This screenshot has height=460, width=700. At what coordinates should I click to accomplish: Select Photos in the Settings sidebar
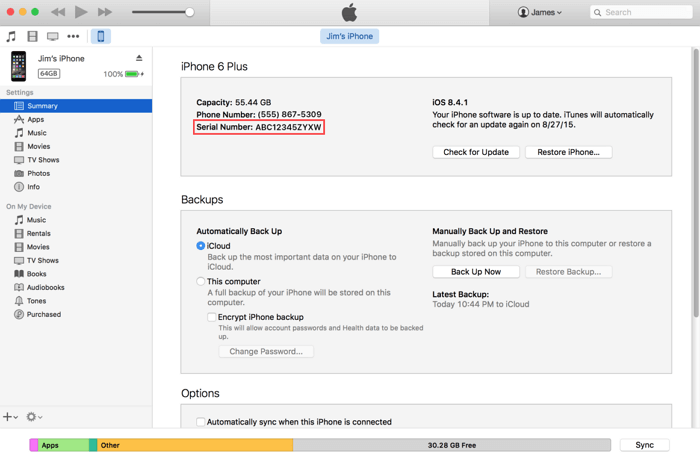[38, 173]
